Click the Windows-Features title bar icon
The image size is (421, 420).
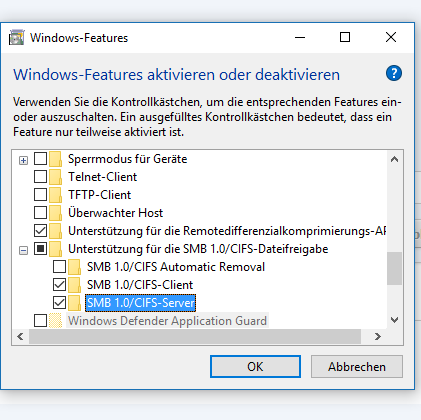coord(16,37)
